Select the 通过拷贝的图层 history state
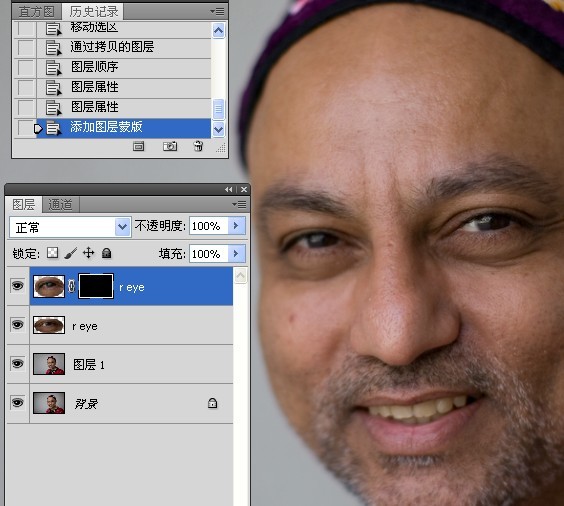Screen dimensions: 564x506 (x=112, y=47)
